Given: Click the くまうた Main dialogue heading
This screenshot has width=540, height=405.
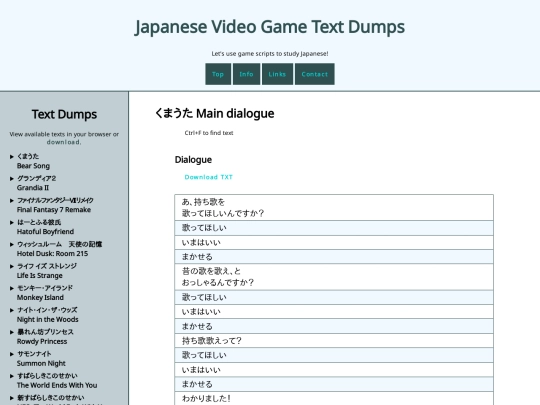Looking at the screenshot, I should [215, 113].
